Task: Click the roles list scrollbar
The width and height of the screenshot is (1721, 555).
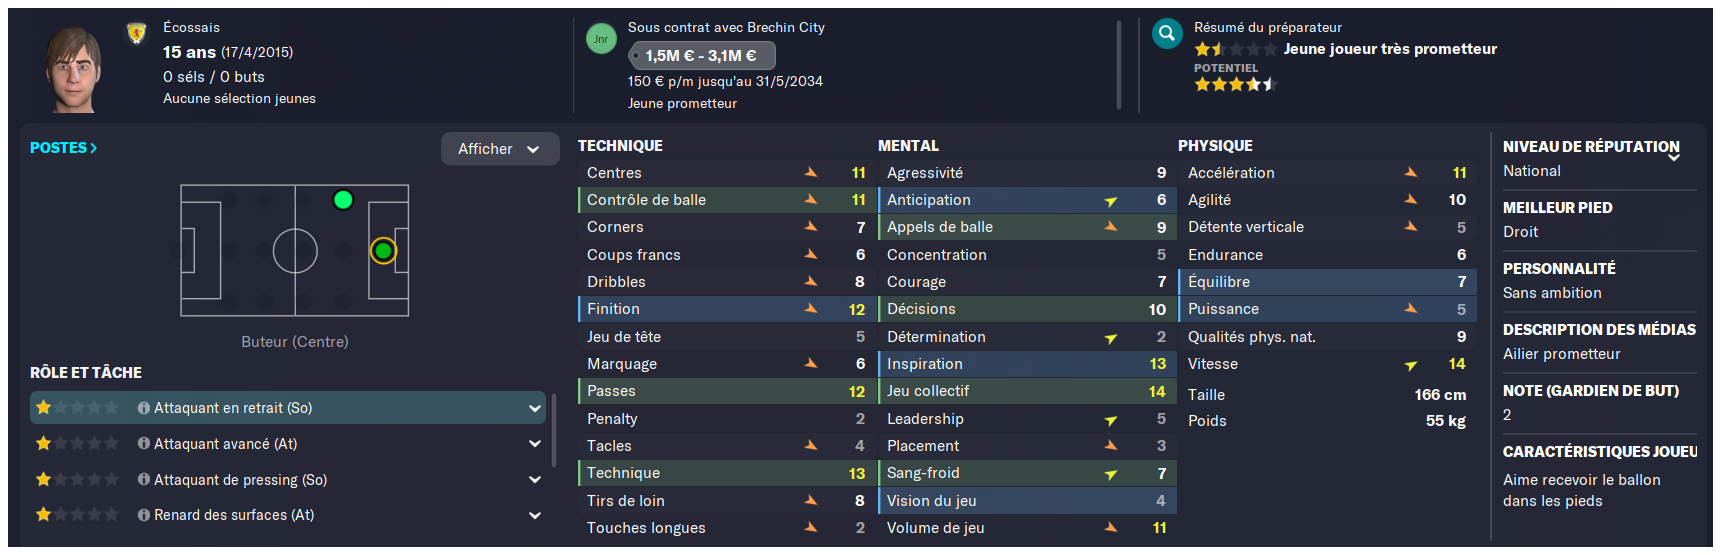Action: coord(554,430)
